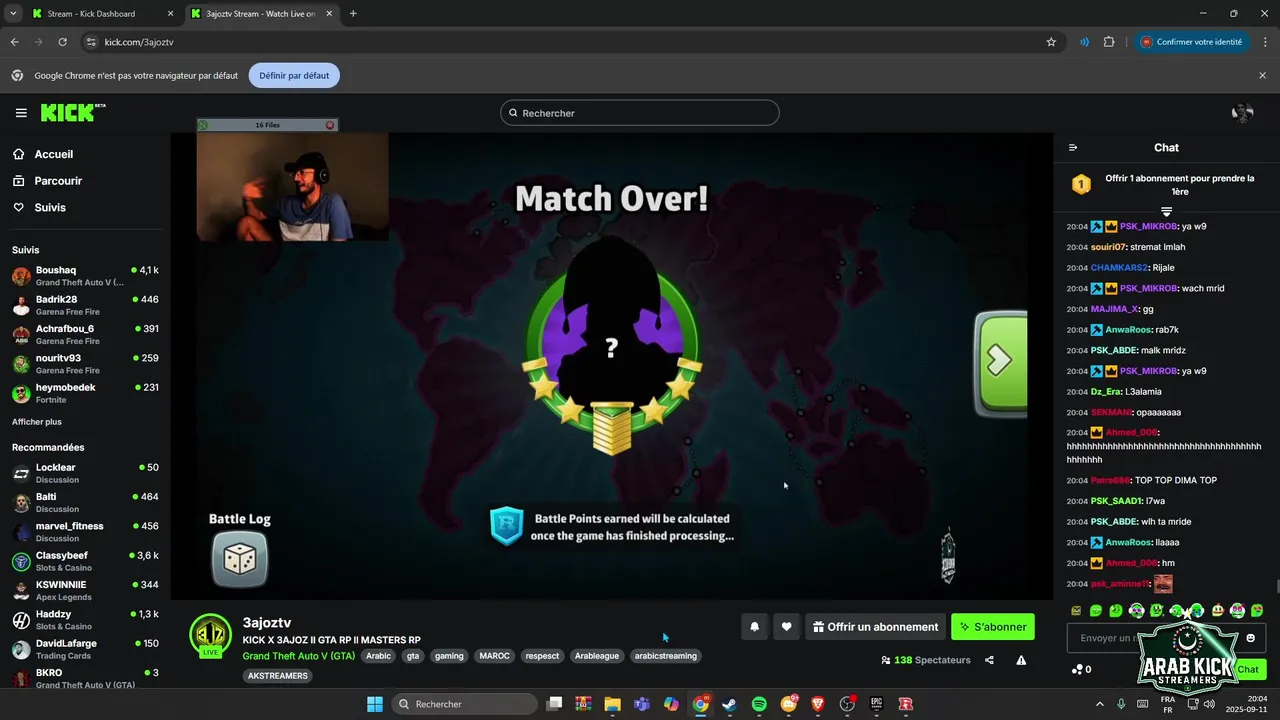This screenshot has height=720, width=1280.
Task: Select the first angry emote in chat bar
Action: (1076, 610)
